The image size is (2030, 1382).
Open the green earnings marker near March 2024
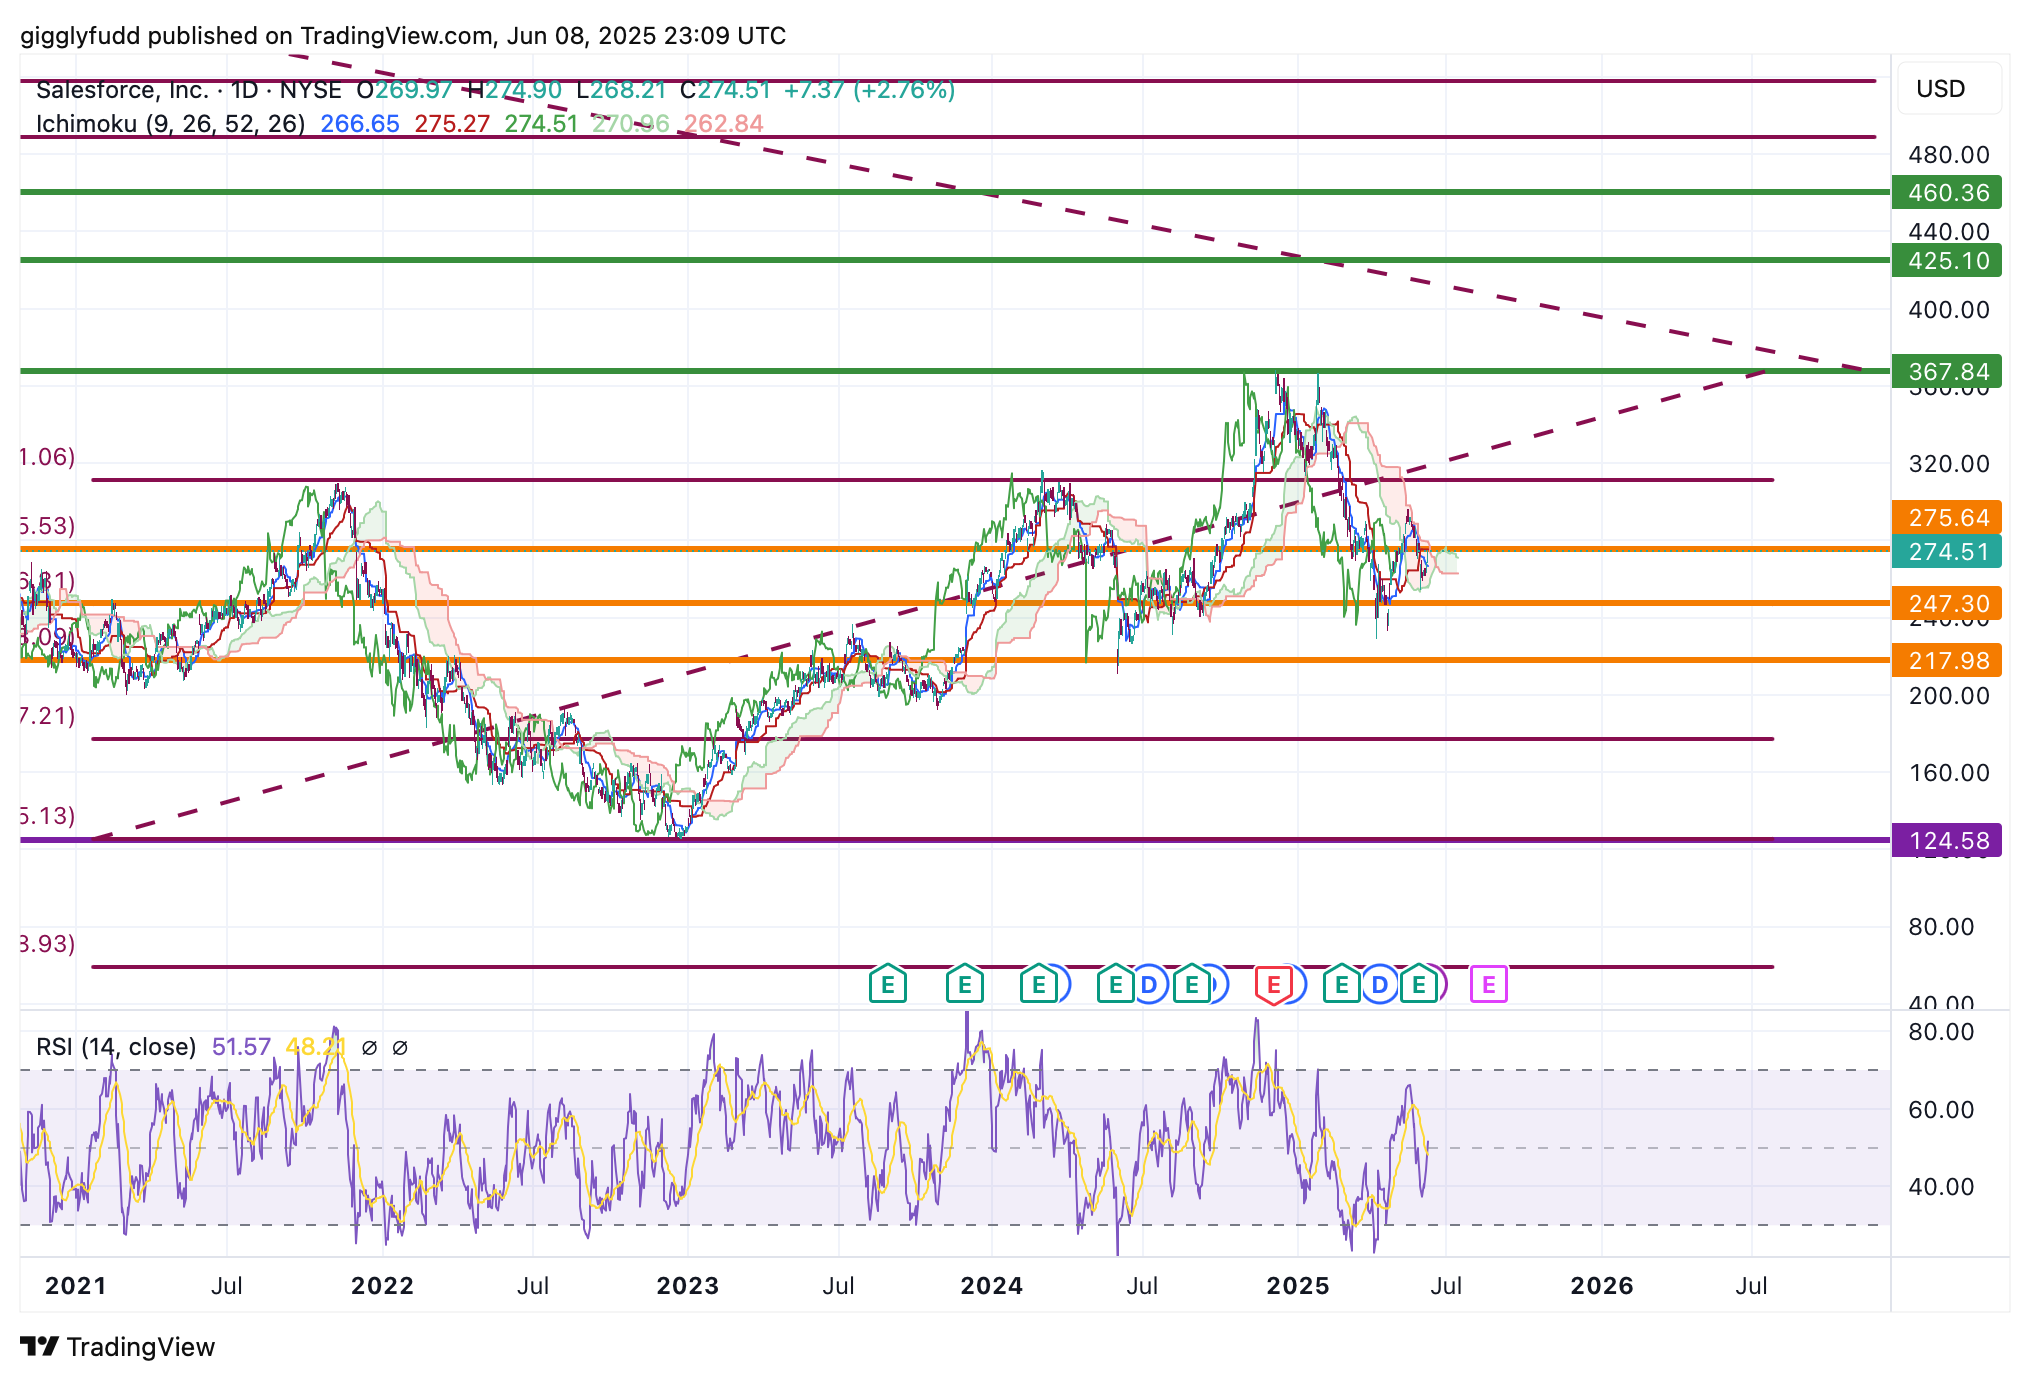pos(1039,985)
